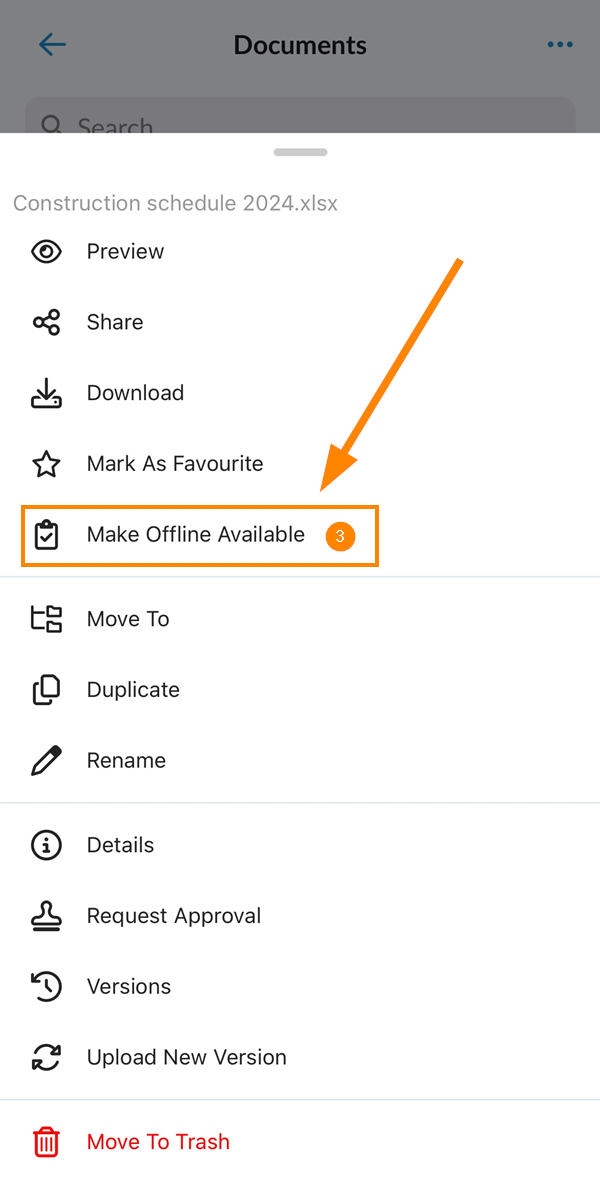Click the Details info circle icon
600x1199 pixels.
pyautogui.click(x=46, y=845)
